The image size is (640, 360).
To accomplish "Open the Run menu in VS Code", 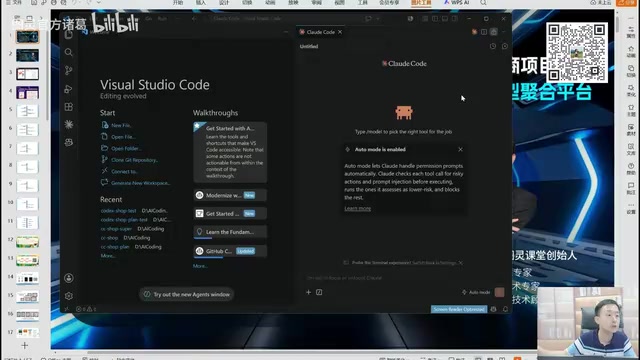I will 162,18.
